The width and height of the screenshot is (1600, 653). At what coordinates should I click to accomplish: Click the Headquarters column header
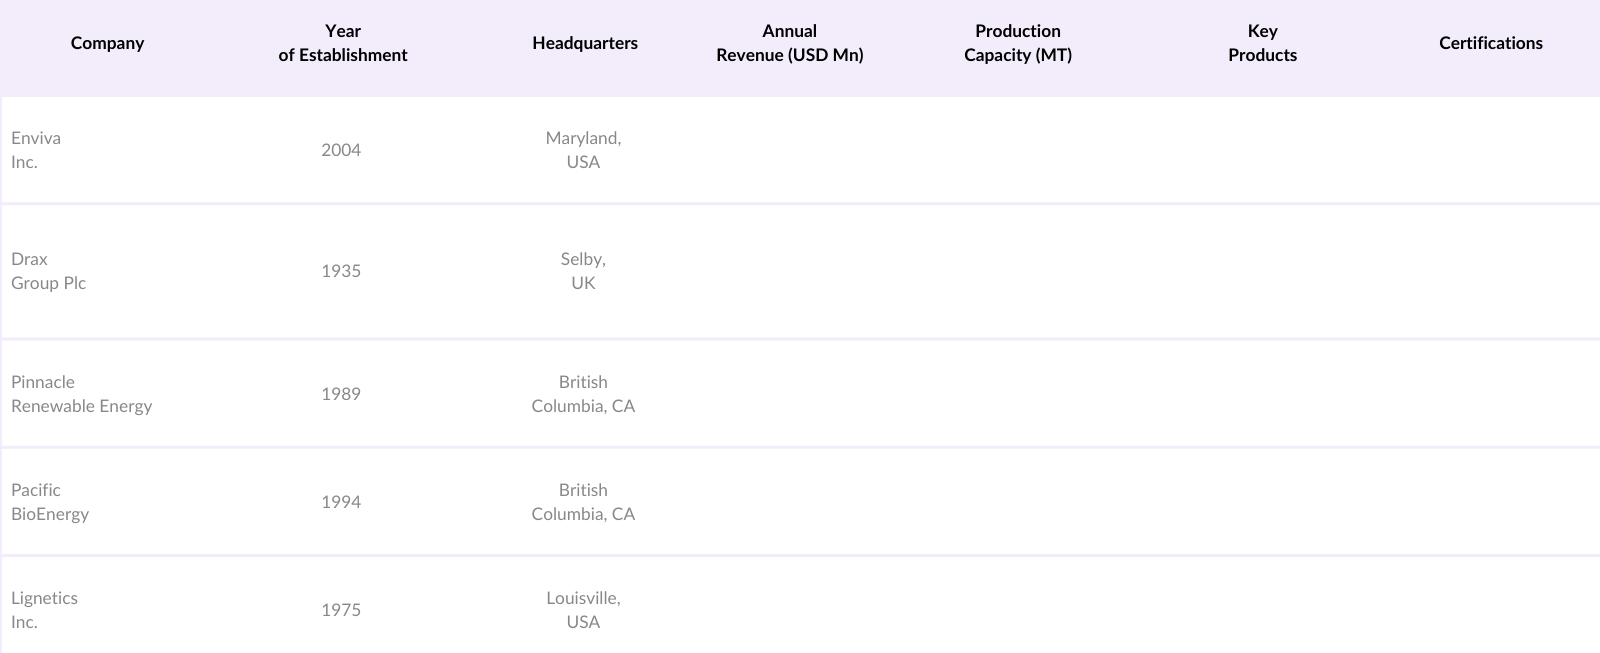tap(585, 43)
